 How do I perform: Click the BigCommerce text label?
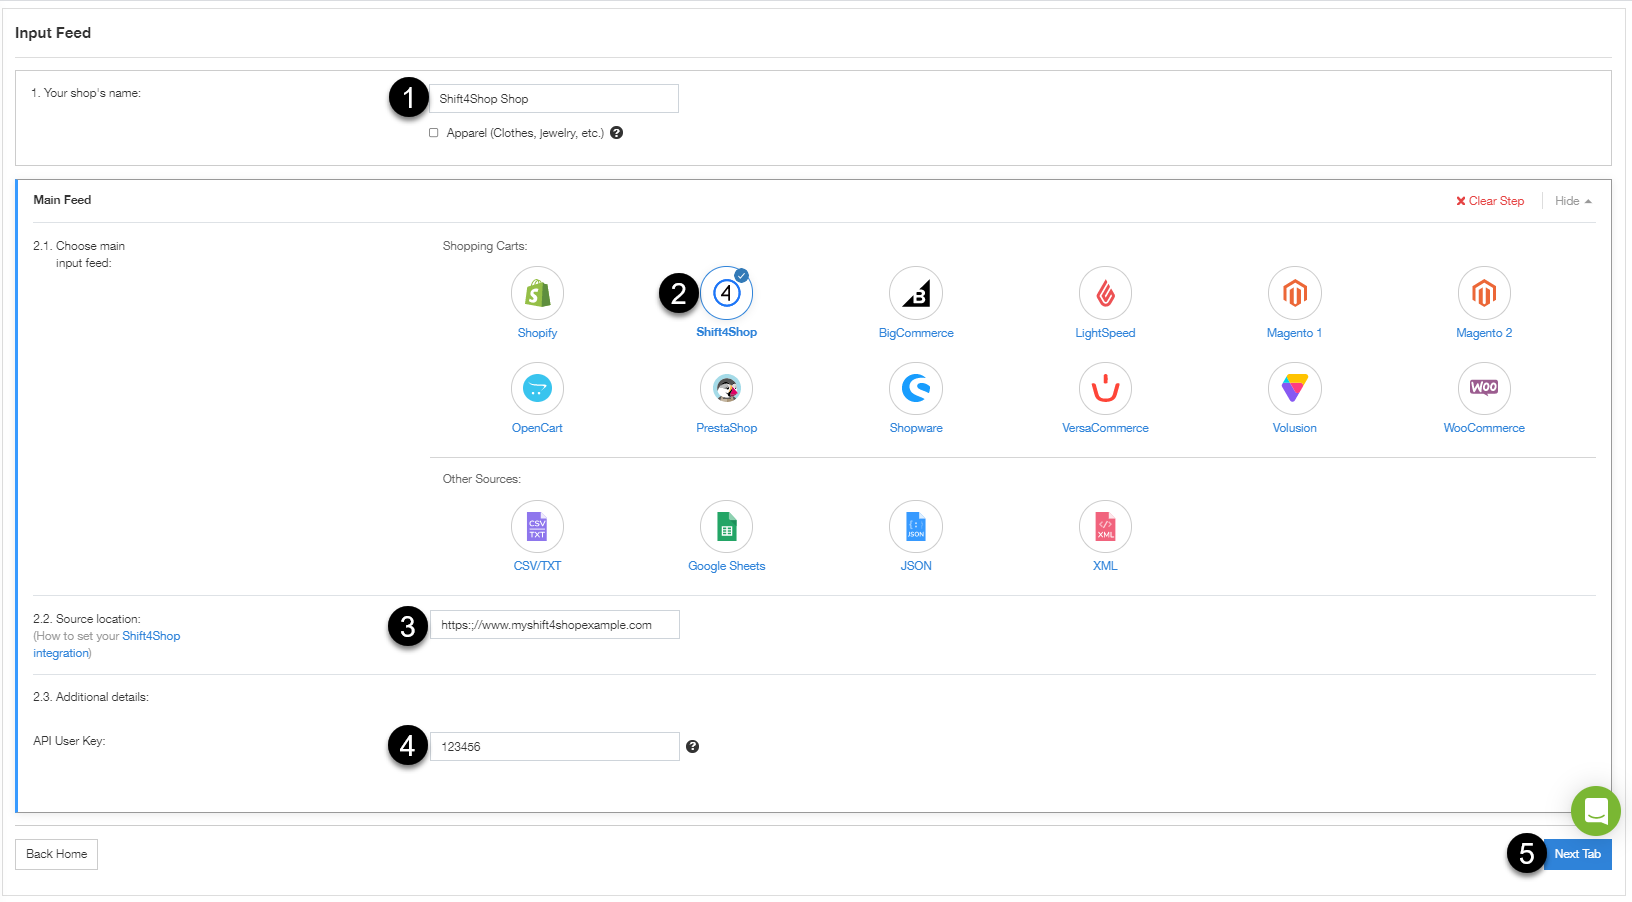(916, 333)
